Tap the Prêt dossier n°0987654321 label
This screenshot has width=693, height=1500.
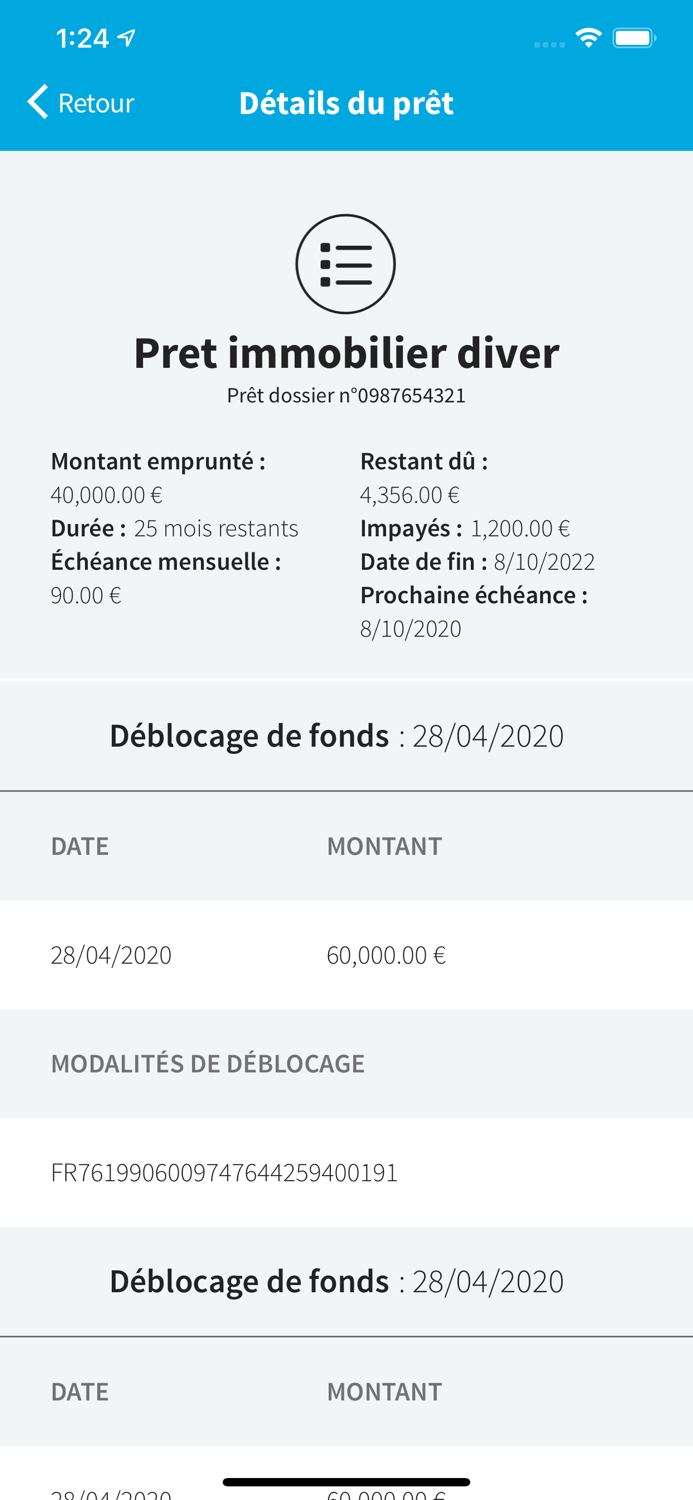click(x=345, y=395)
